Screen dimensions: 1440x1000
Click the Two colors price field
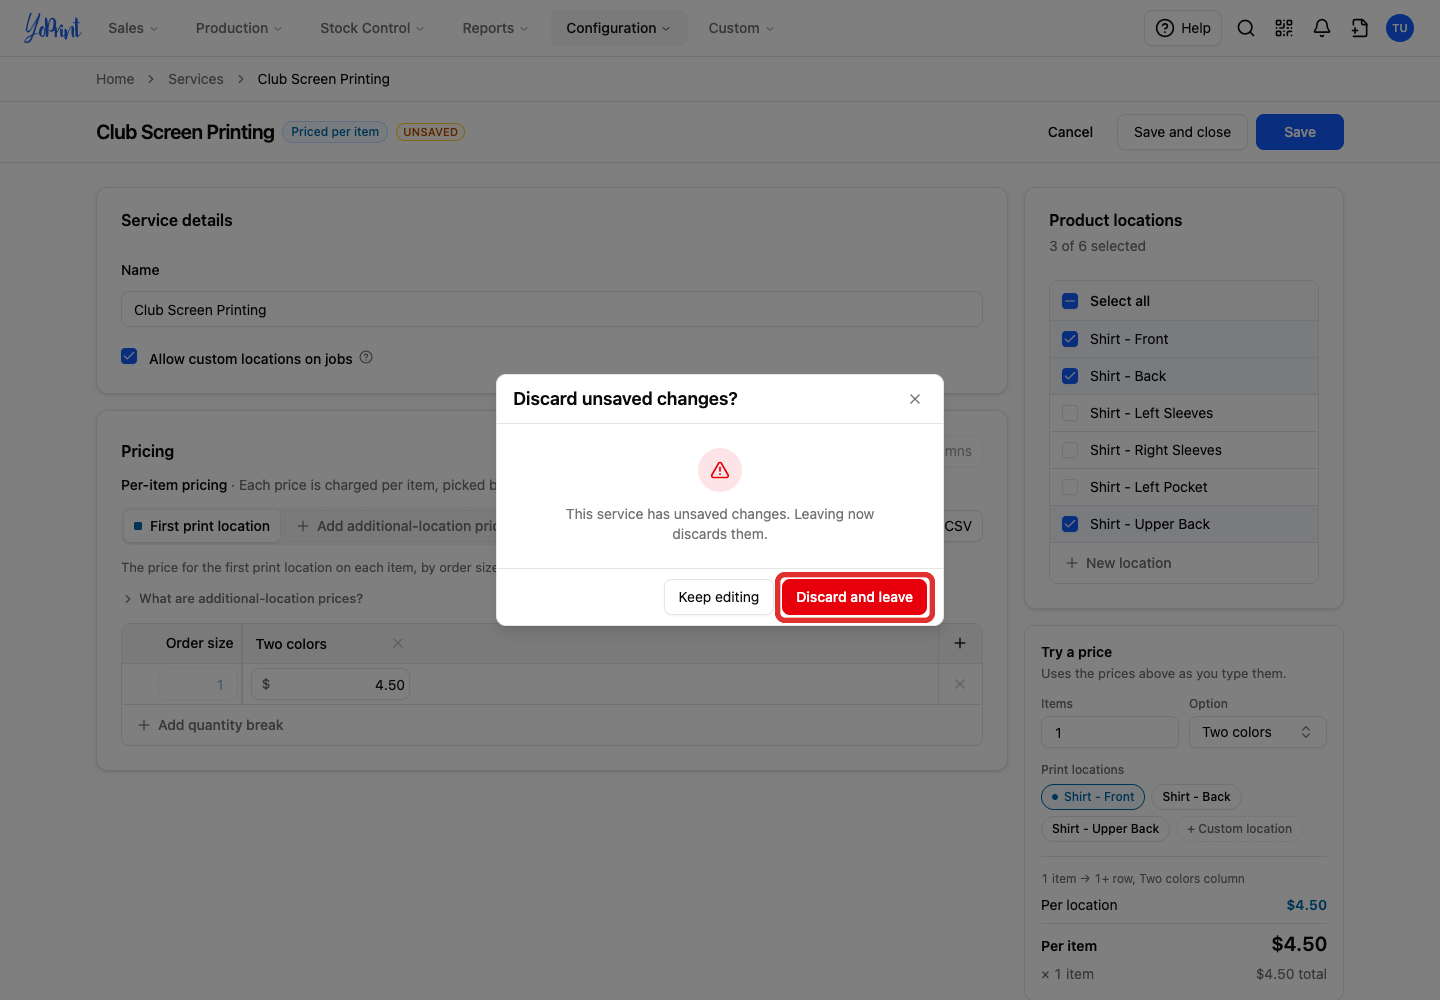331,685
